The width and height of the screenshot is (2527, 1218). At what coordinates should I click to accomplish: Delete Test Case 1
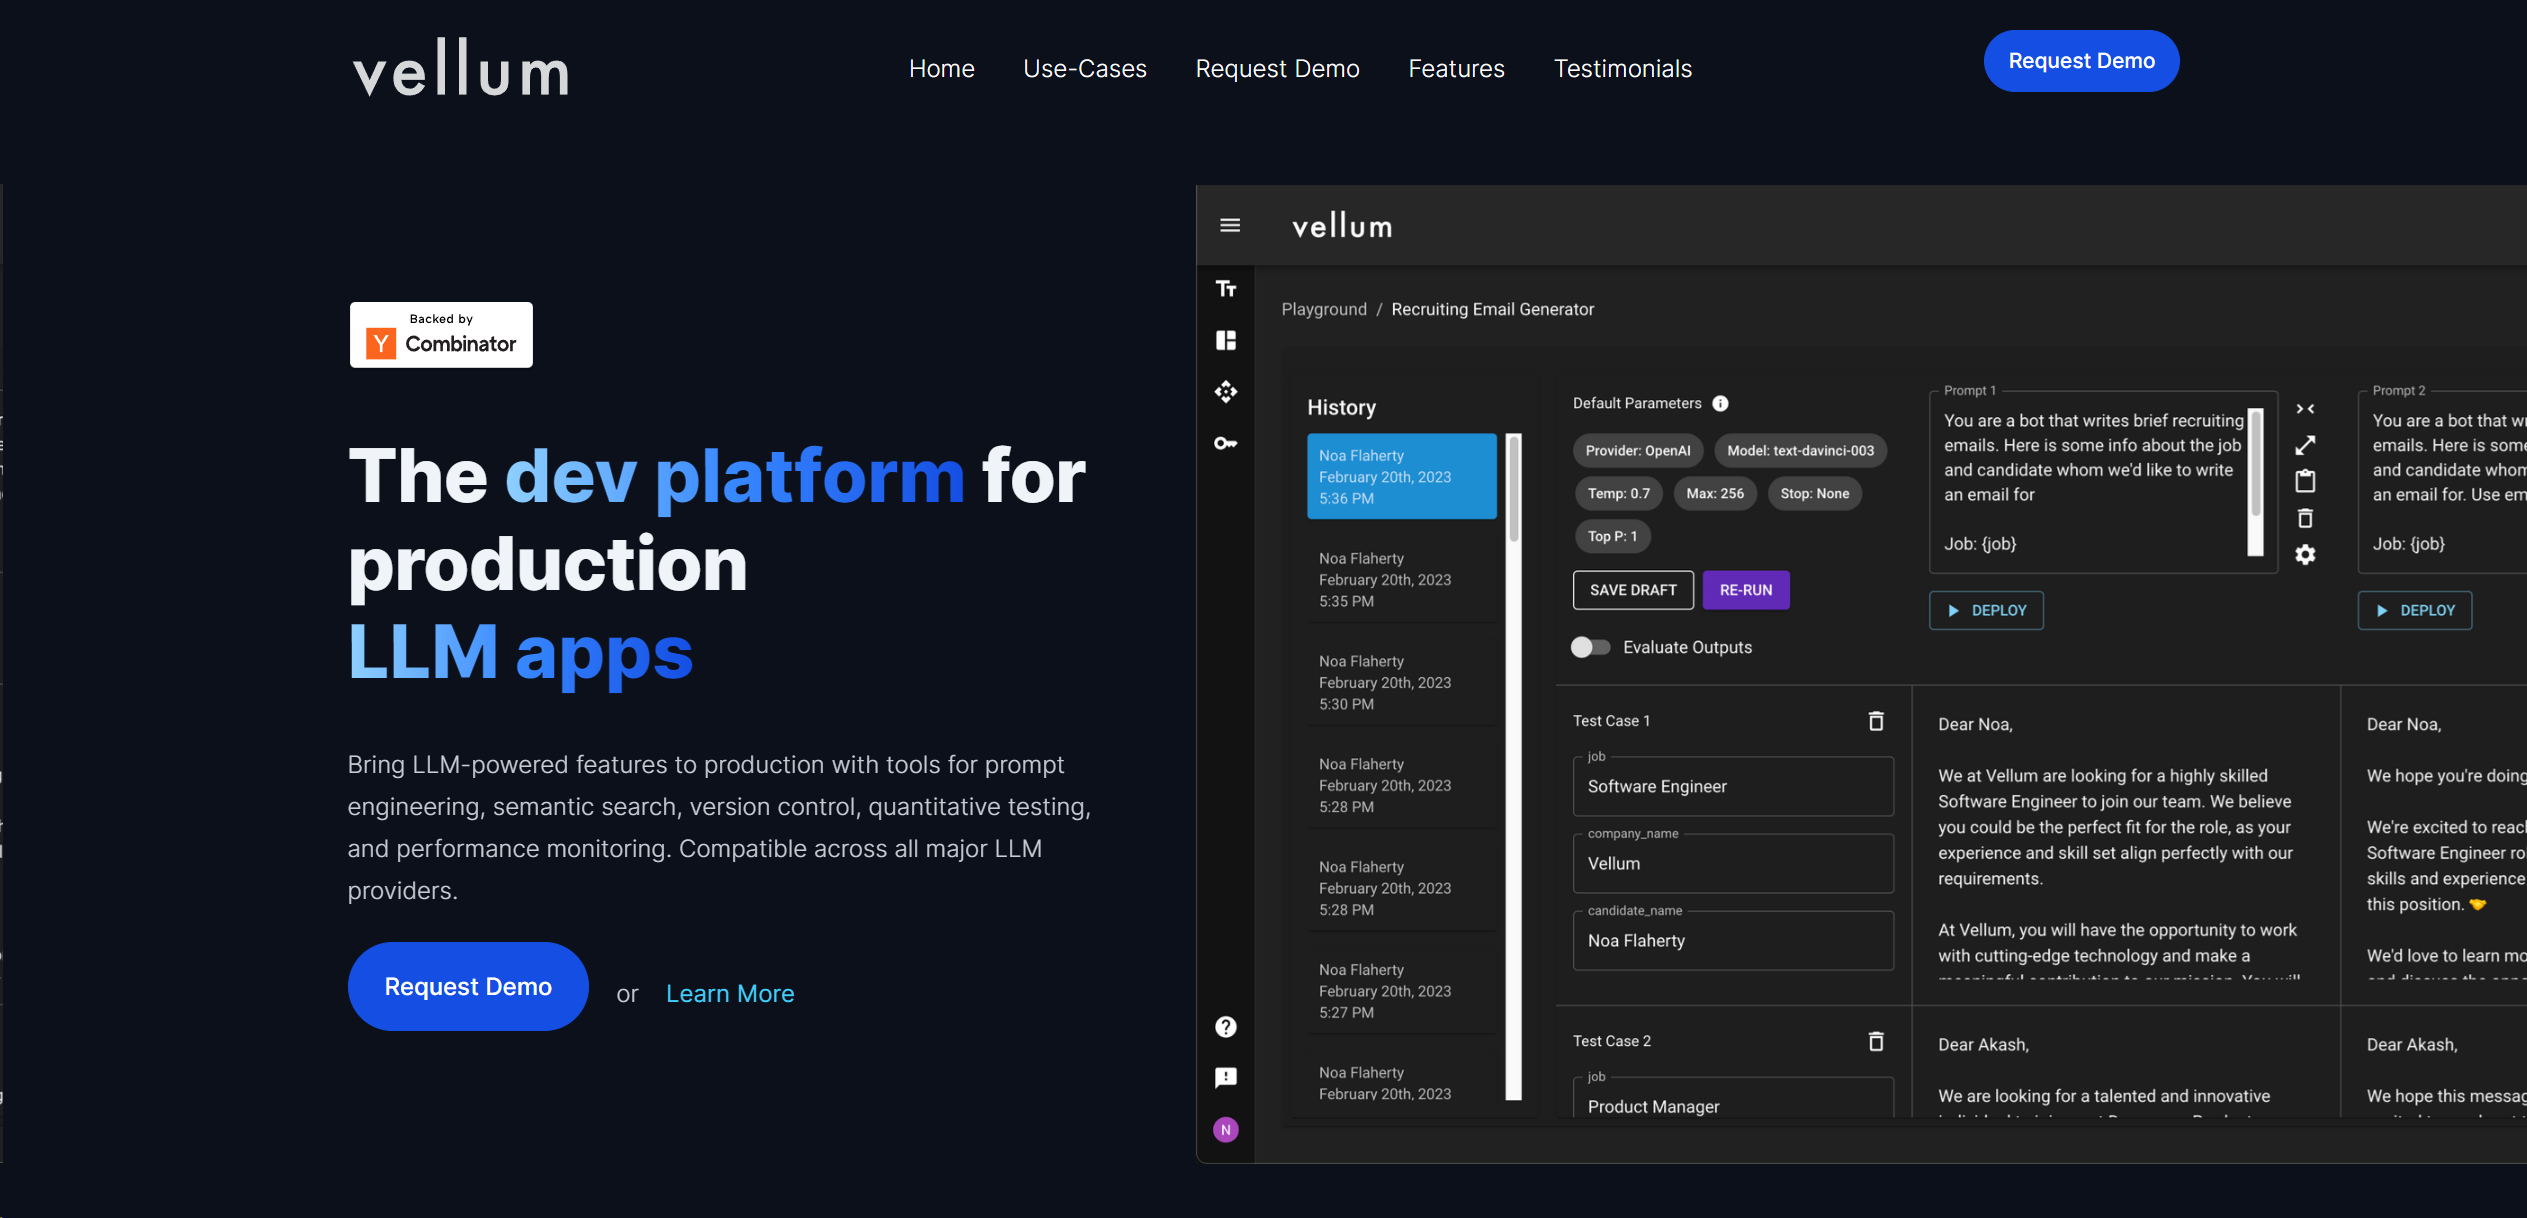tap(1876, 721)
